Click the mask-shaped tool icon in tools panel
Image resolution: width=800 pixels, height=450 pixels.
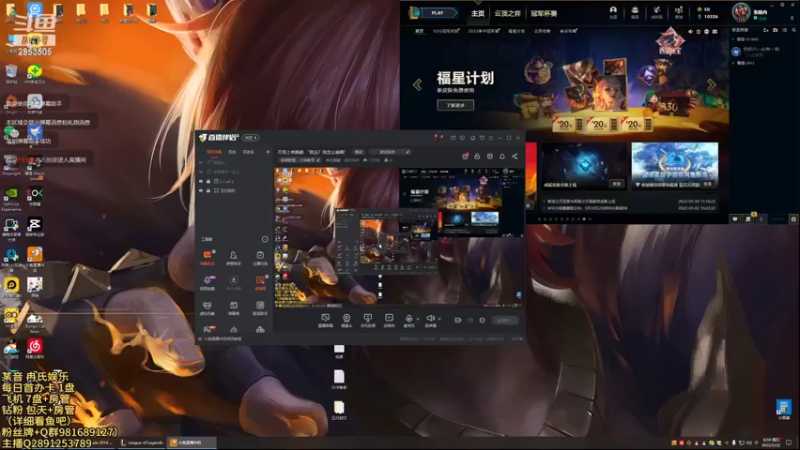[x=207, y=307]
